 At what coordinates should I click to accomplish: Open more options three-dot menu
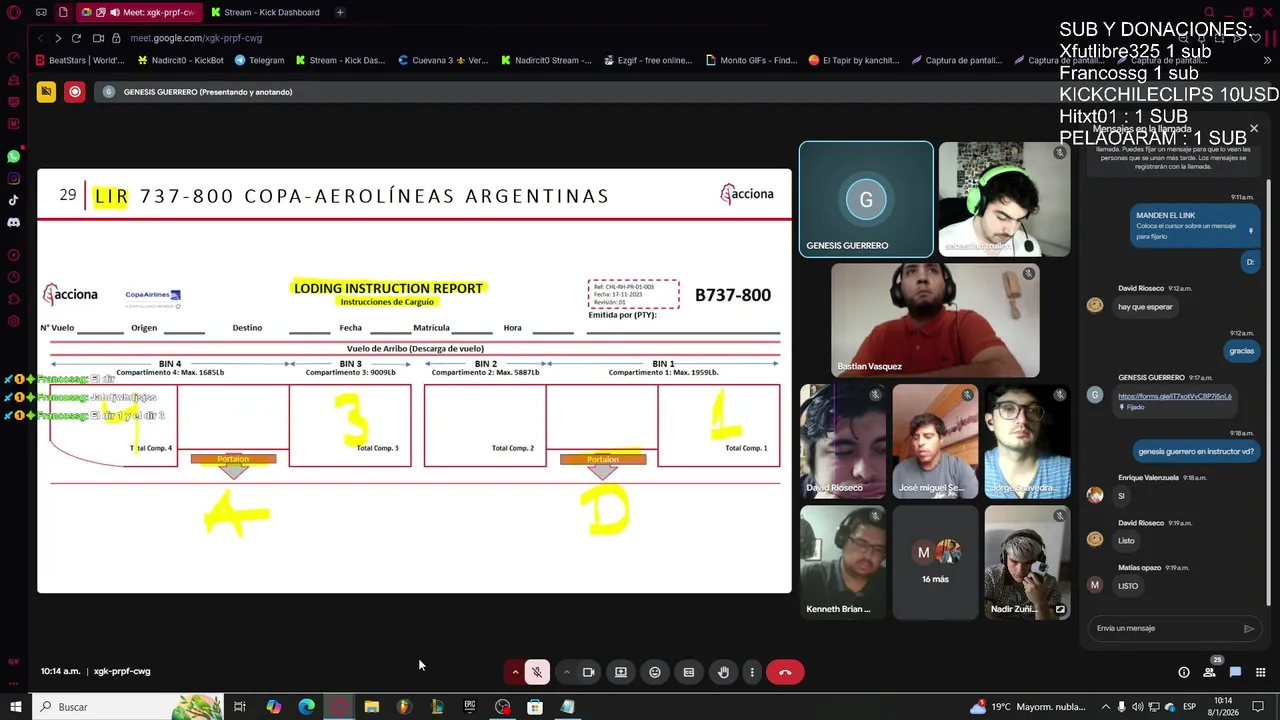752,672
